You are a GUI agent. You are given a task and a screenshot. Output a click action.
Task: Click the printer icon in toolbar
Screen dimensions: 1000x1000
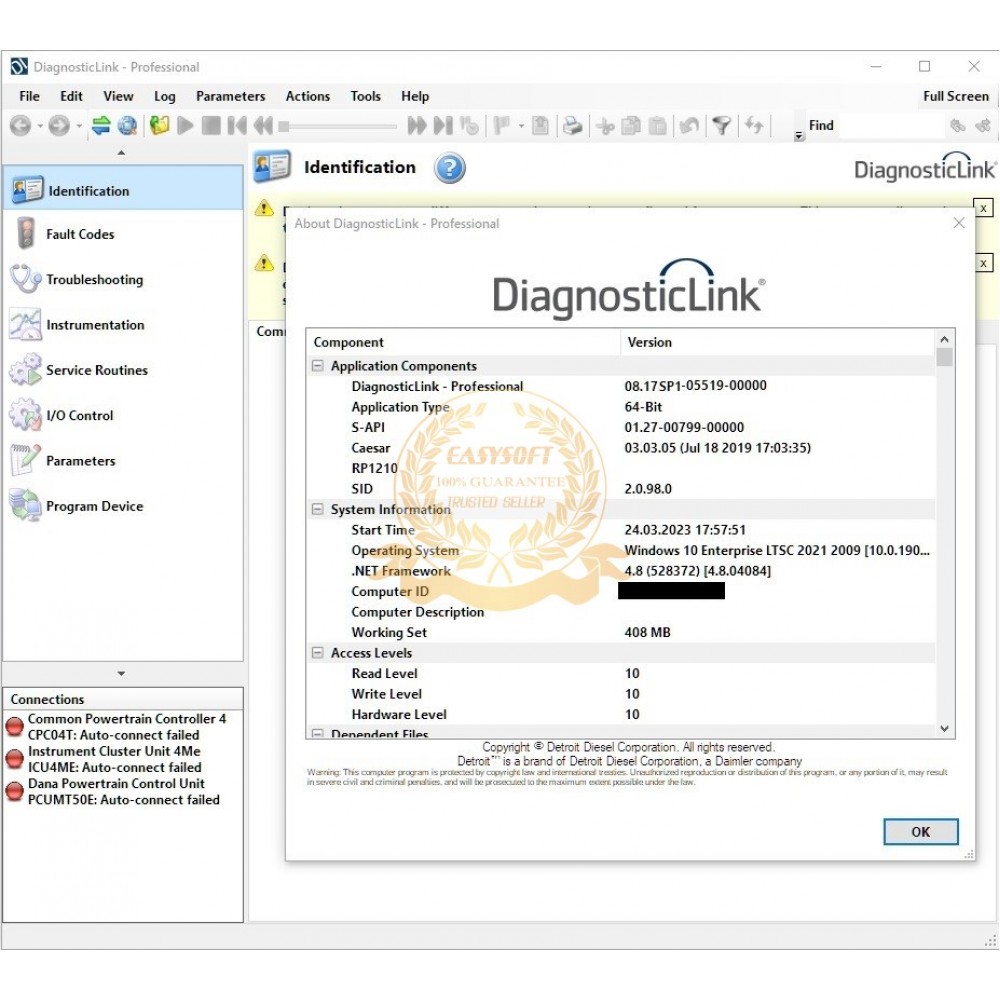[572, 126]
